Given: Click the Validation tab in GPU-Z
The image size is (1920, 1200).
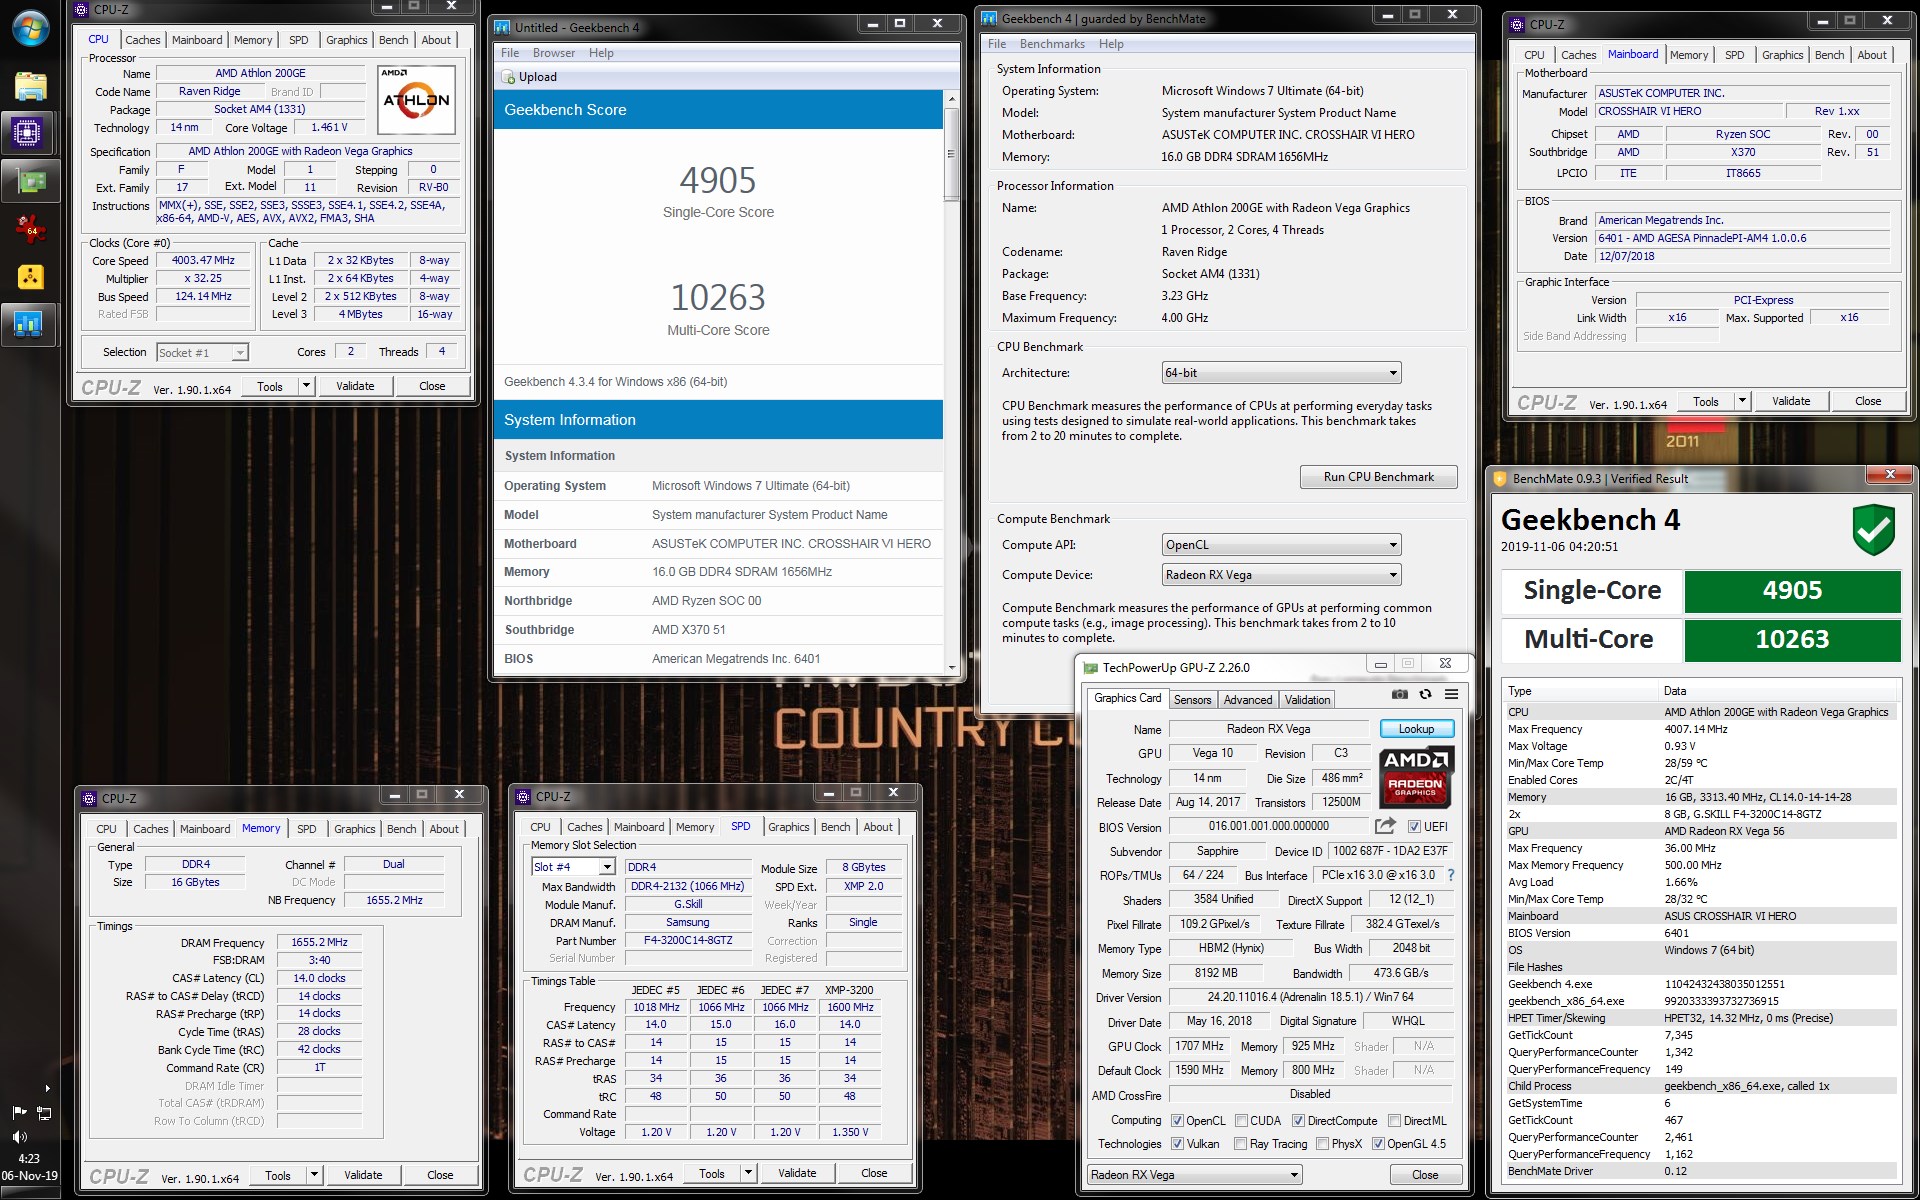Looking at the screenshot, I should pyautogui.click(x=1307, y=700).
